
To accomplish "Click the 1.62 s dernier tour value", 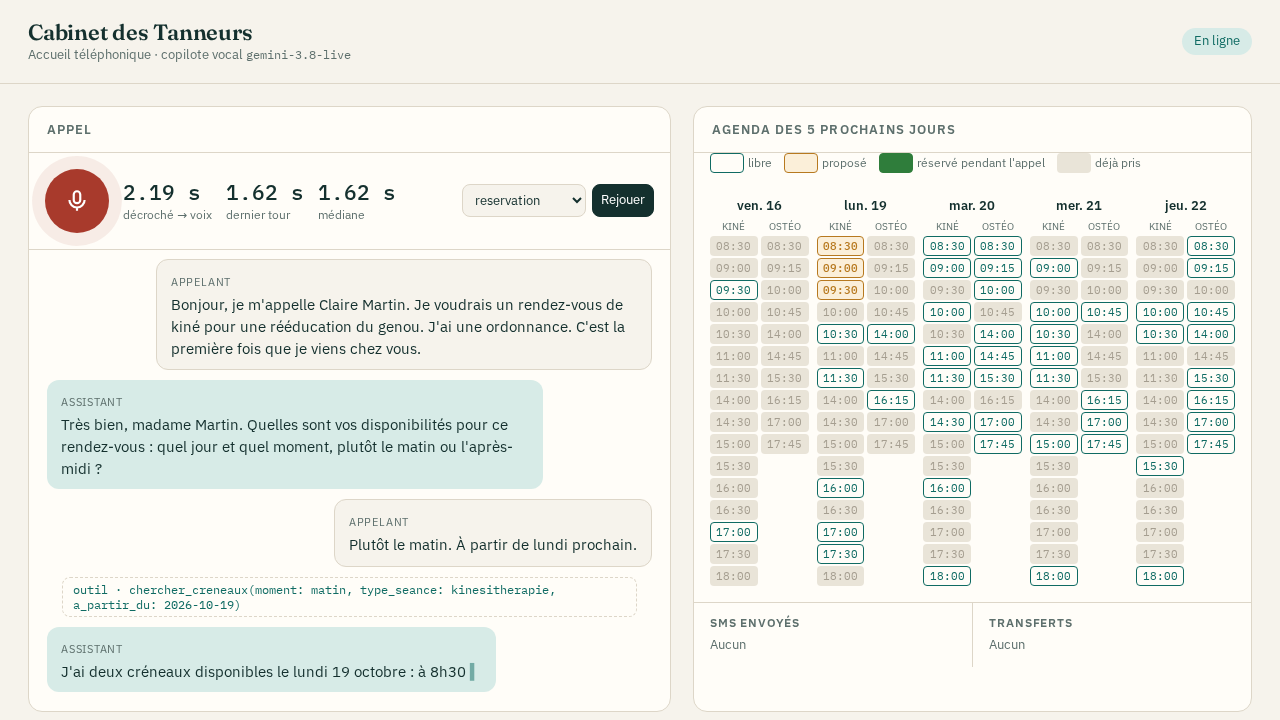I will tap(265, 193).
